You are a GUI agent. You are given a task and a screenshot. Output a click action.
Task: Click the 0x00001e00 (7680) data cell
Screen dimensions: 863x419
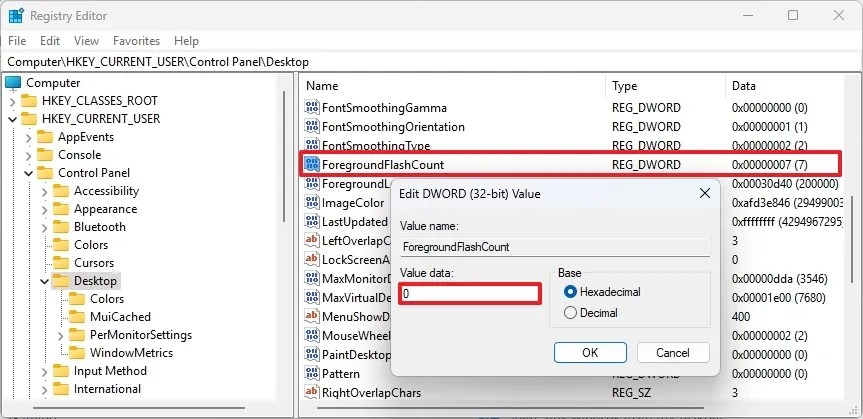click(x=778, y=298)
